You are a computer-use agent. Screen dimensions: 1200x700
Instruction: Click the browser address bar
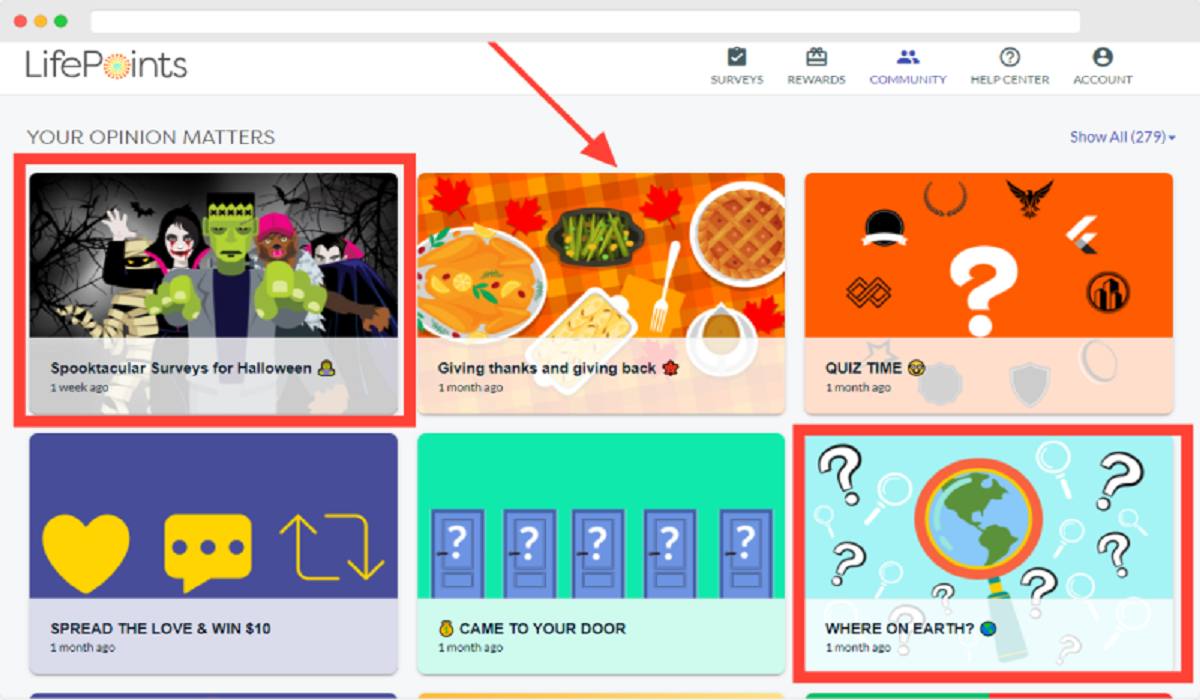click(x=585, y=21)
